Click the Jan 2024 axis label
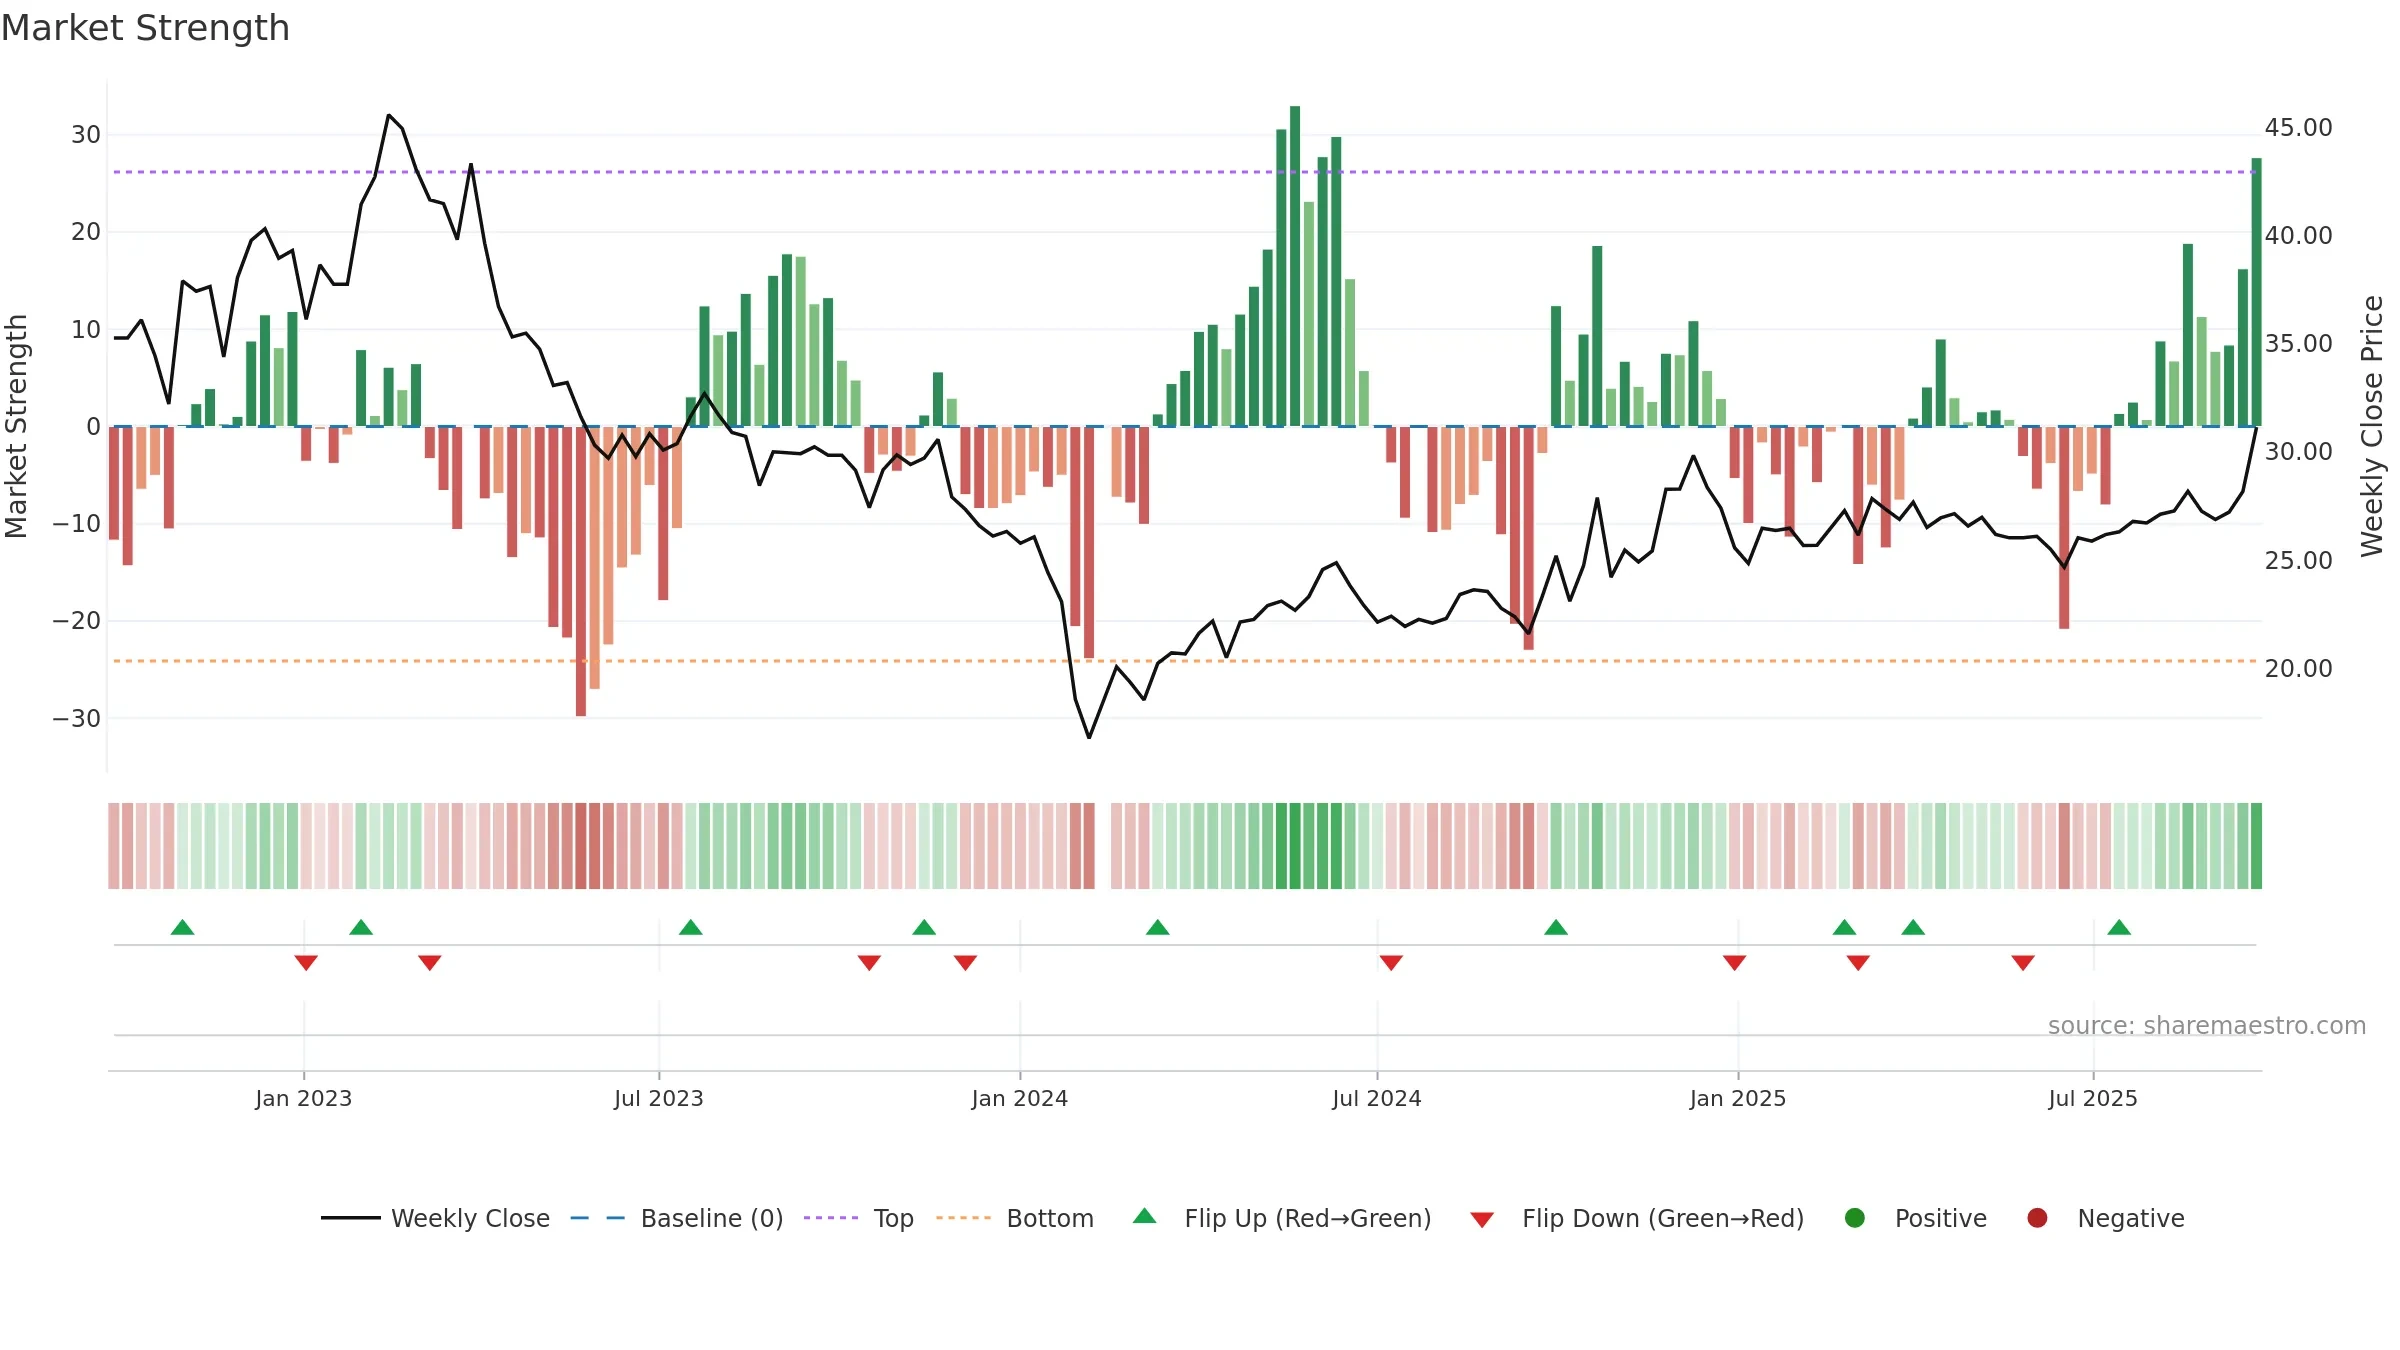Image resolution: width=2400 pixels, height=1350 pixels. 1020,1098
